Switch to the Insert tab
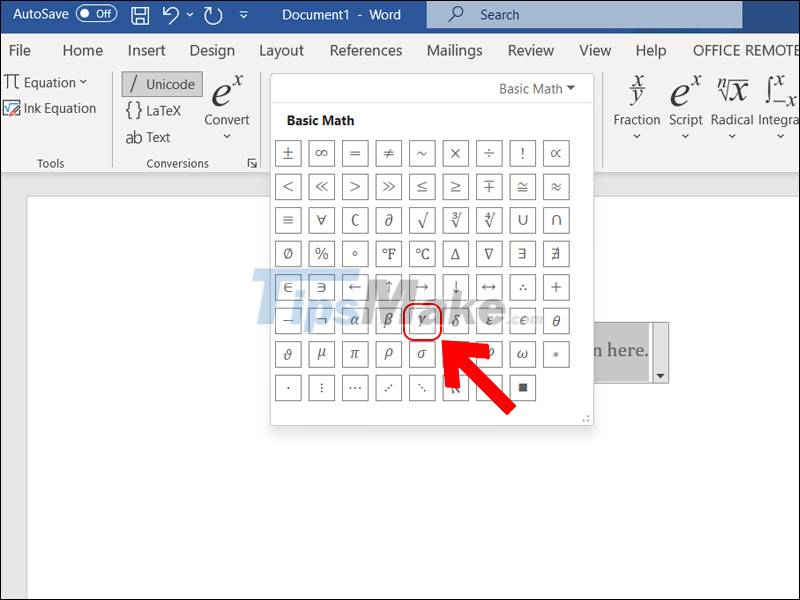 tap(146, 50)
